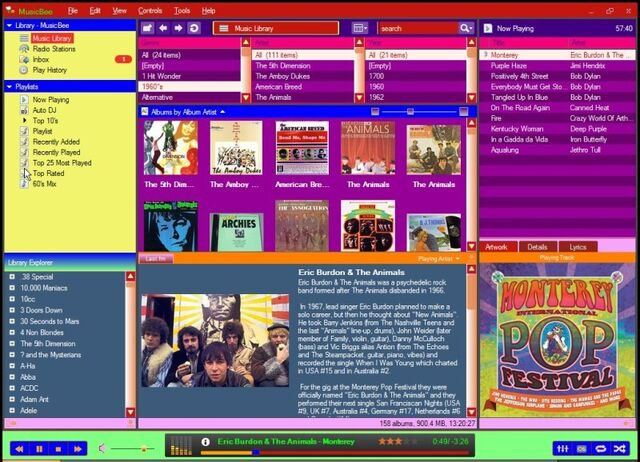This screenshot has height=462, width=640.
Task: Open the Tools menu
Action: pos(182,11)
